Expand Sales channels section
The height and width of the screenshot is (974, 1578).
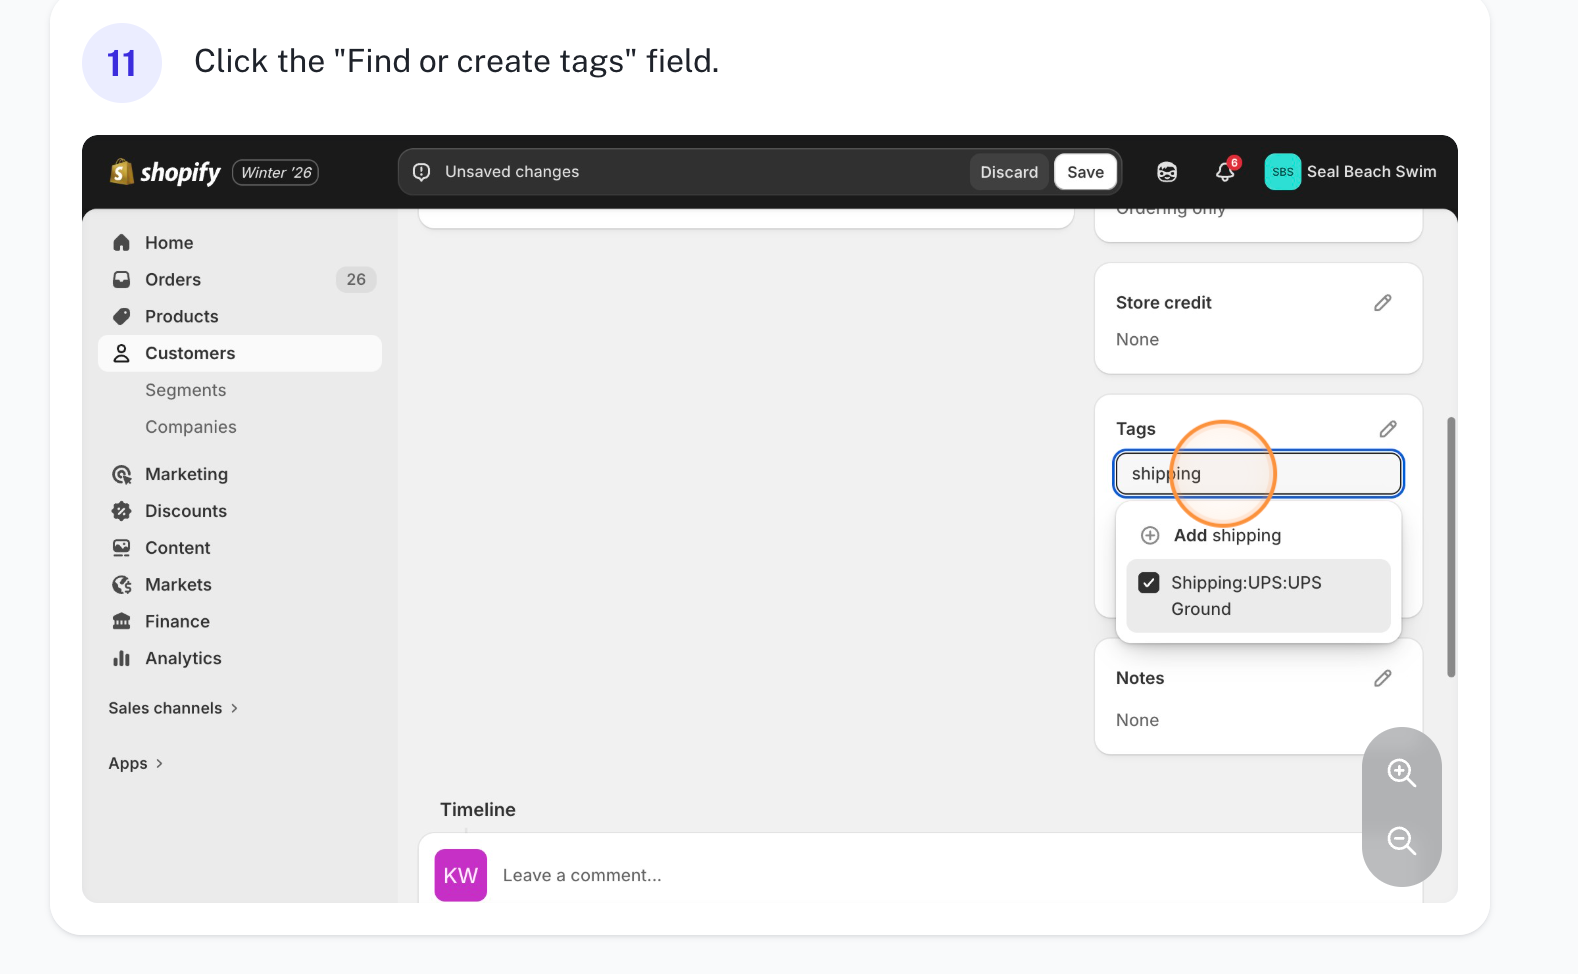pos(173,708)
